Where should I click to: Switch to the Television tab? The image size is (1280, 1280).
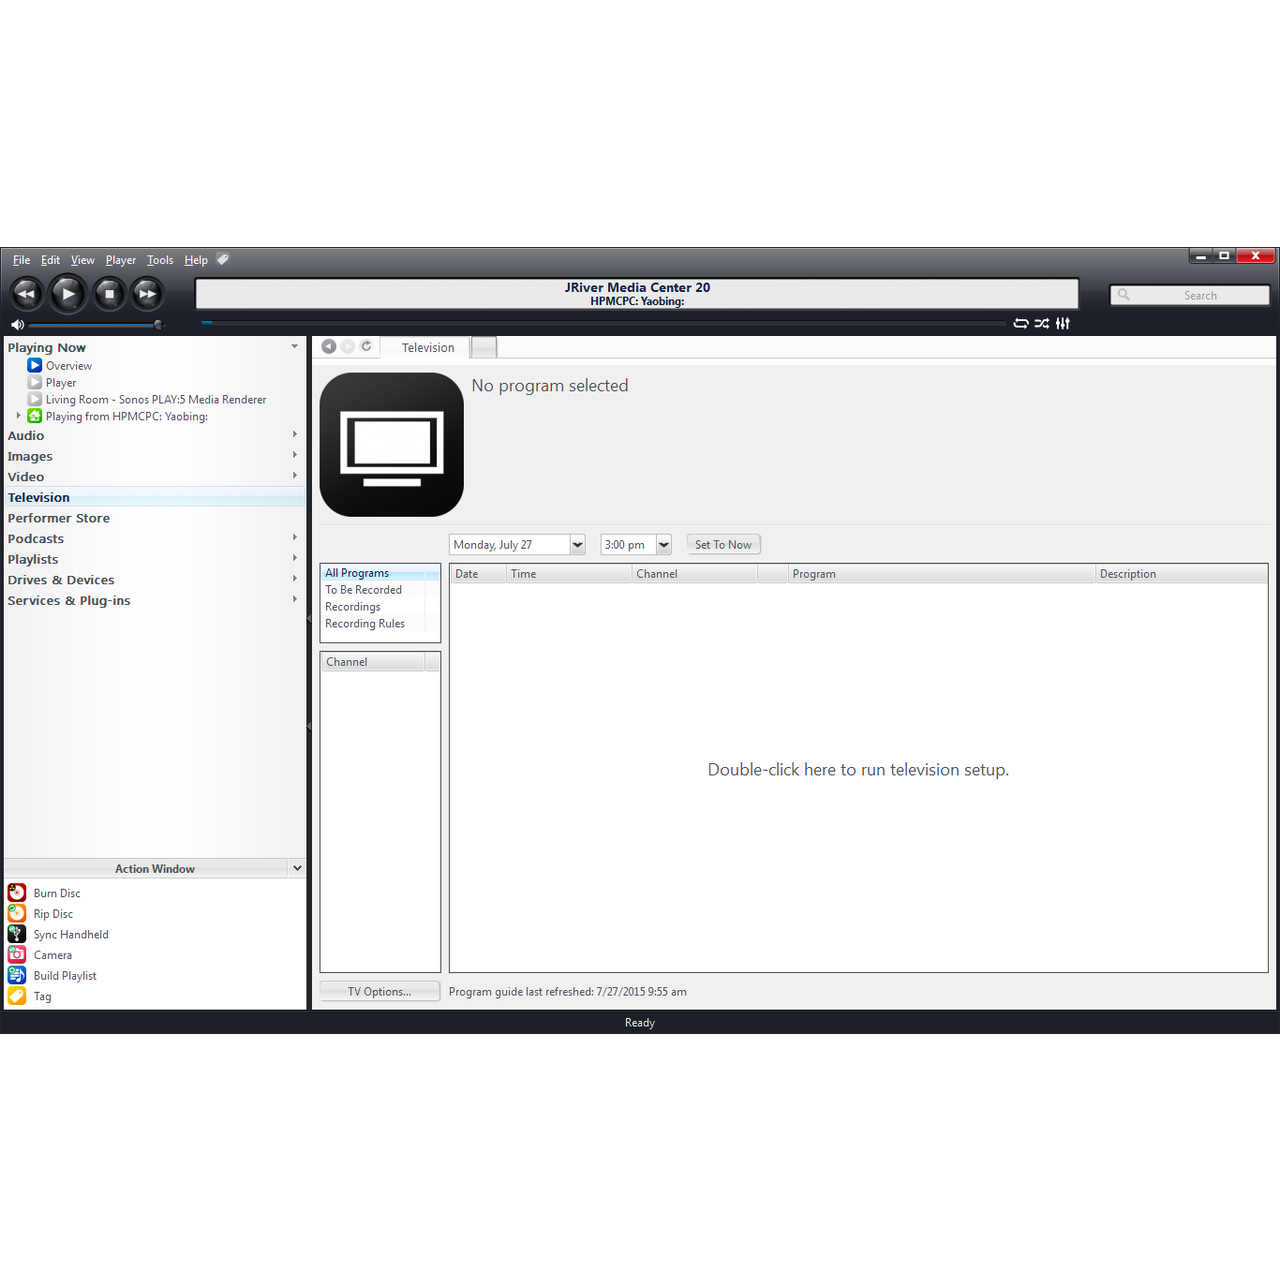click(427, 347)
